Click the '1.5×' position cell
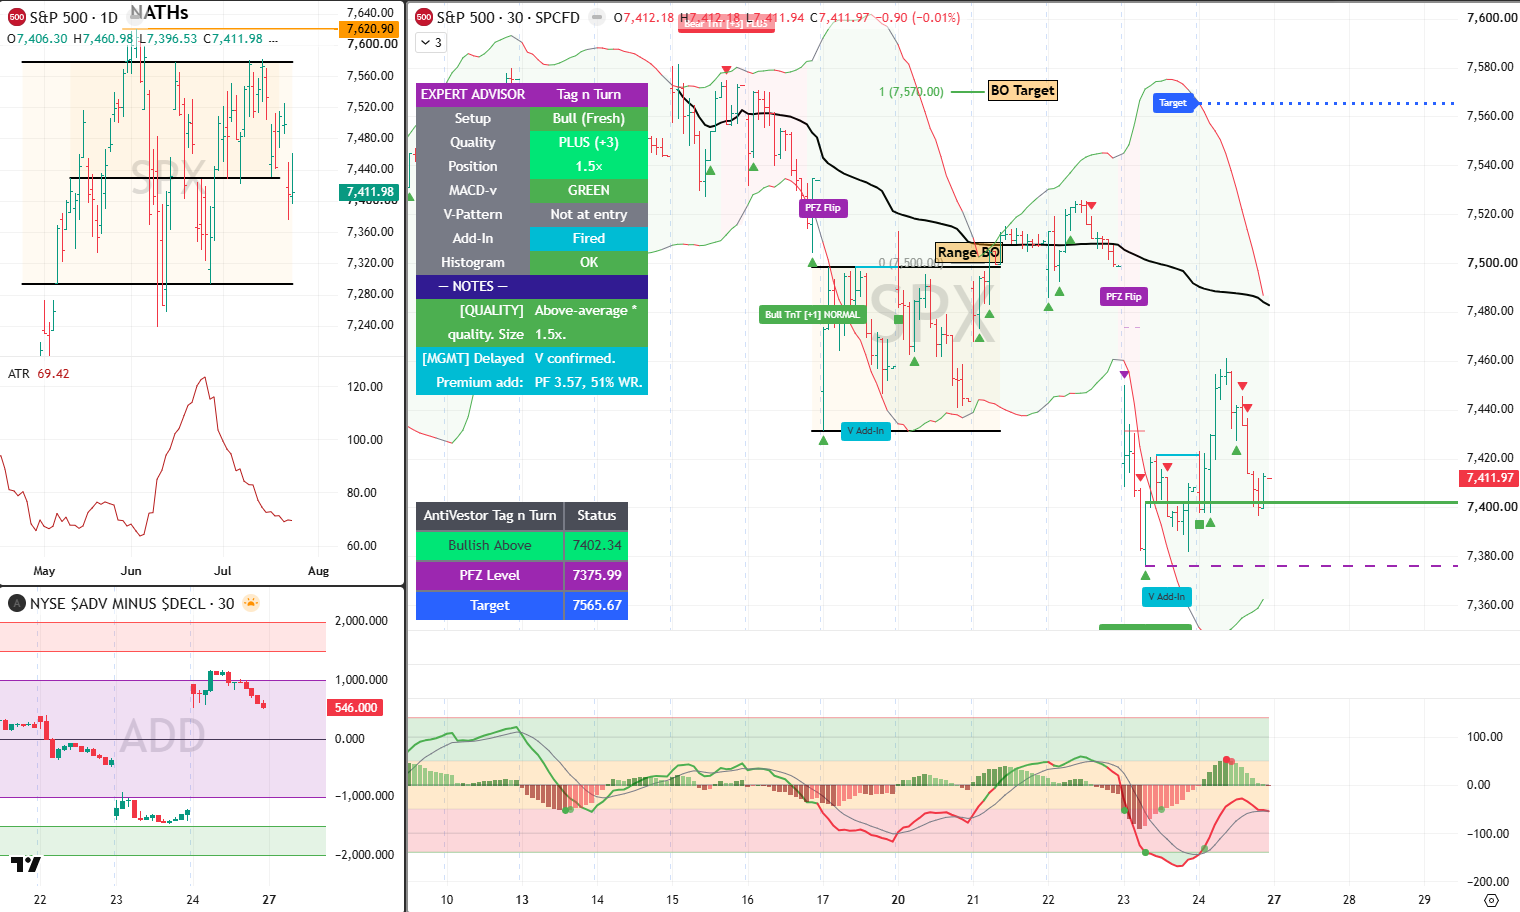 click(x=588, y=166)
